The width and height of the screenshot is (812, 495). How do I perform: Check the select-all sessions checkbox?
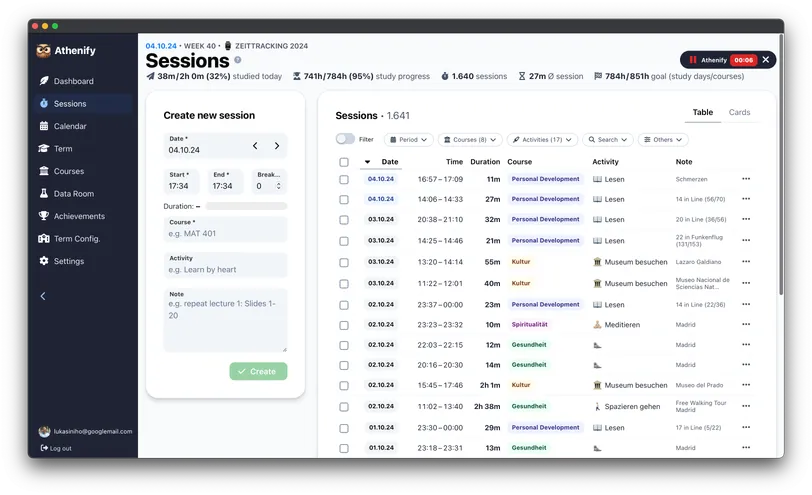tap(344, 162)
